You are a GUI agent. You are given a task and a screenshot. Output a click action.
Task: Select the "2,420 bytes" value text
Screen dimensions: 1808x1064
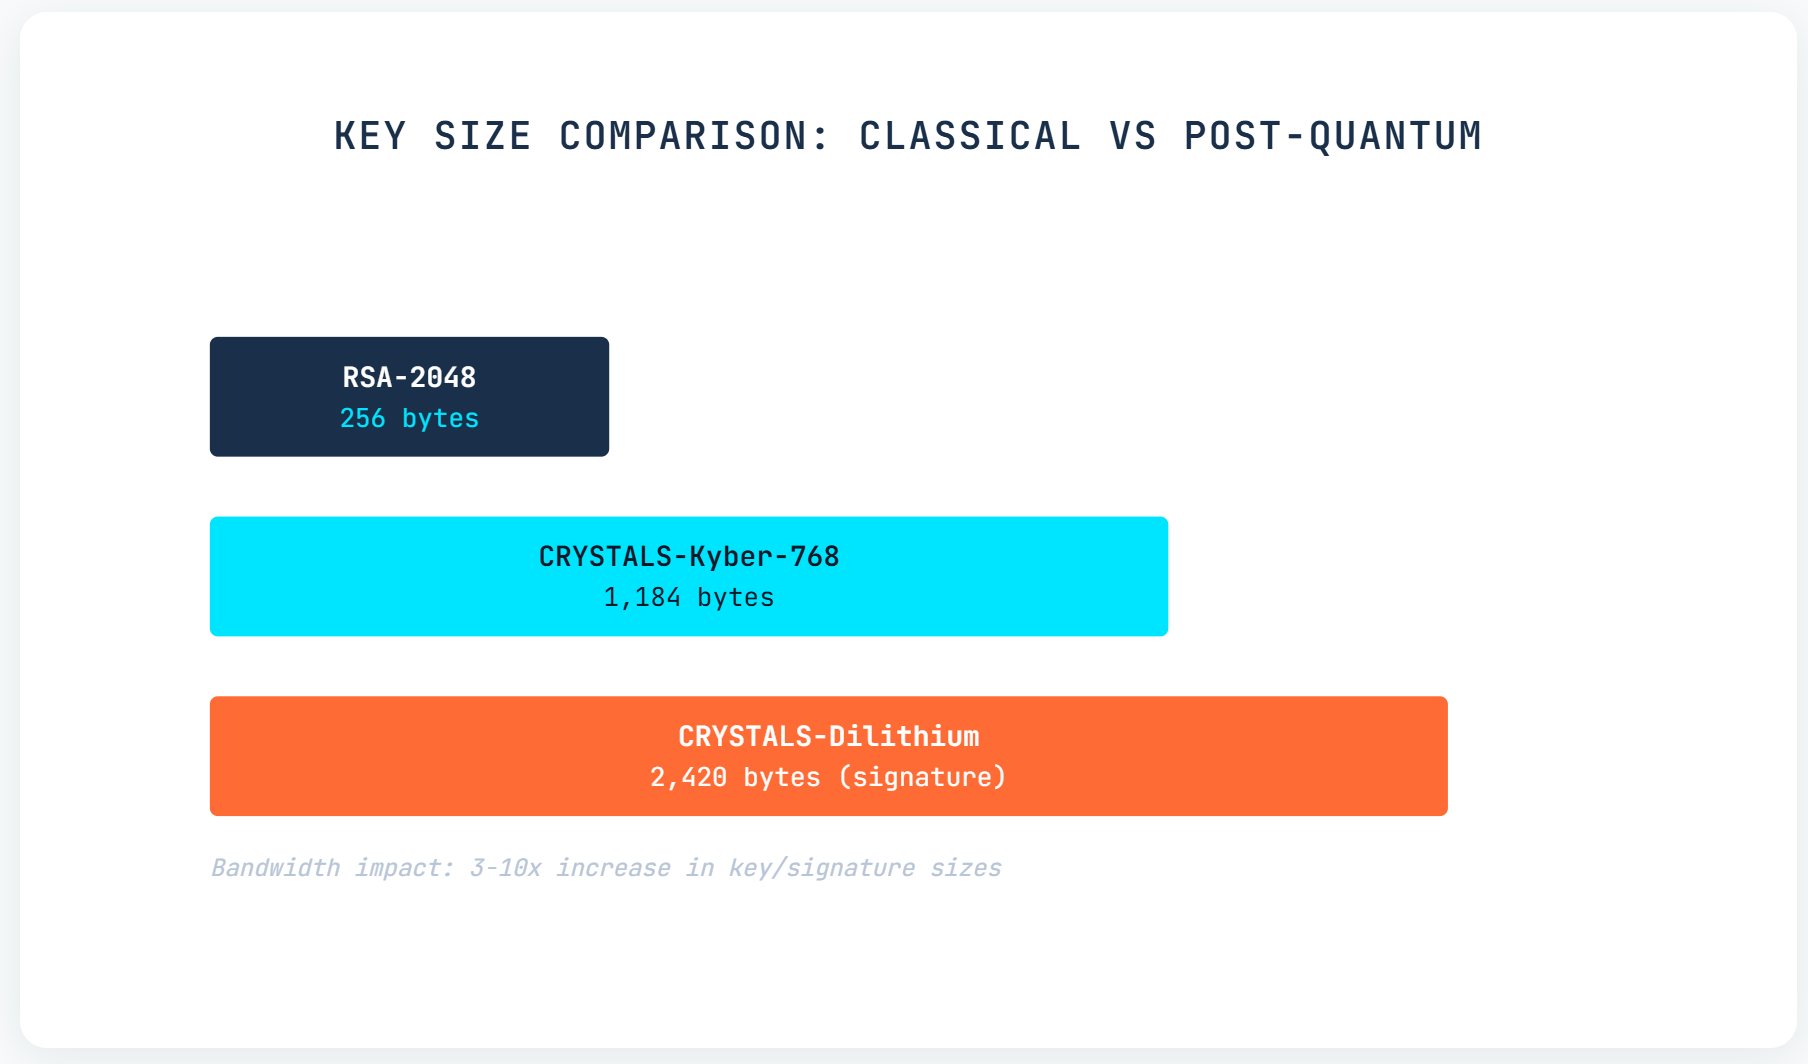pyautogui.click(x=735, y=777)
